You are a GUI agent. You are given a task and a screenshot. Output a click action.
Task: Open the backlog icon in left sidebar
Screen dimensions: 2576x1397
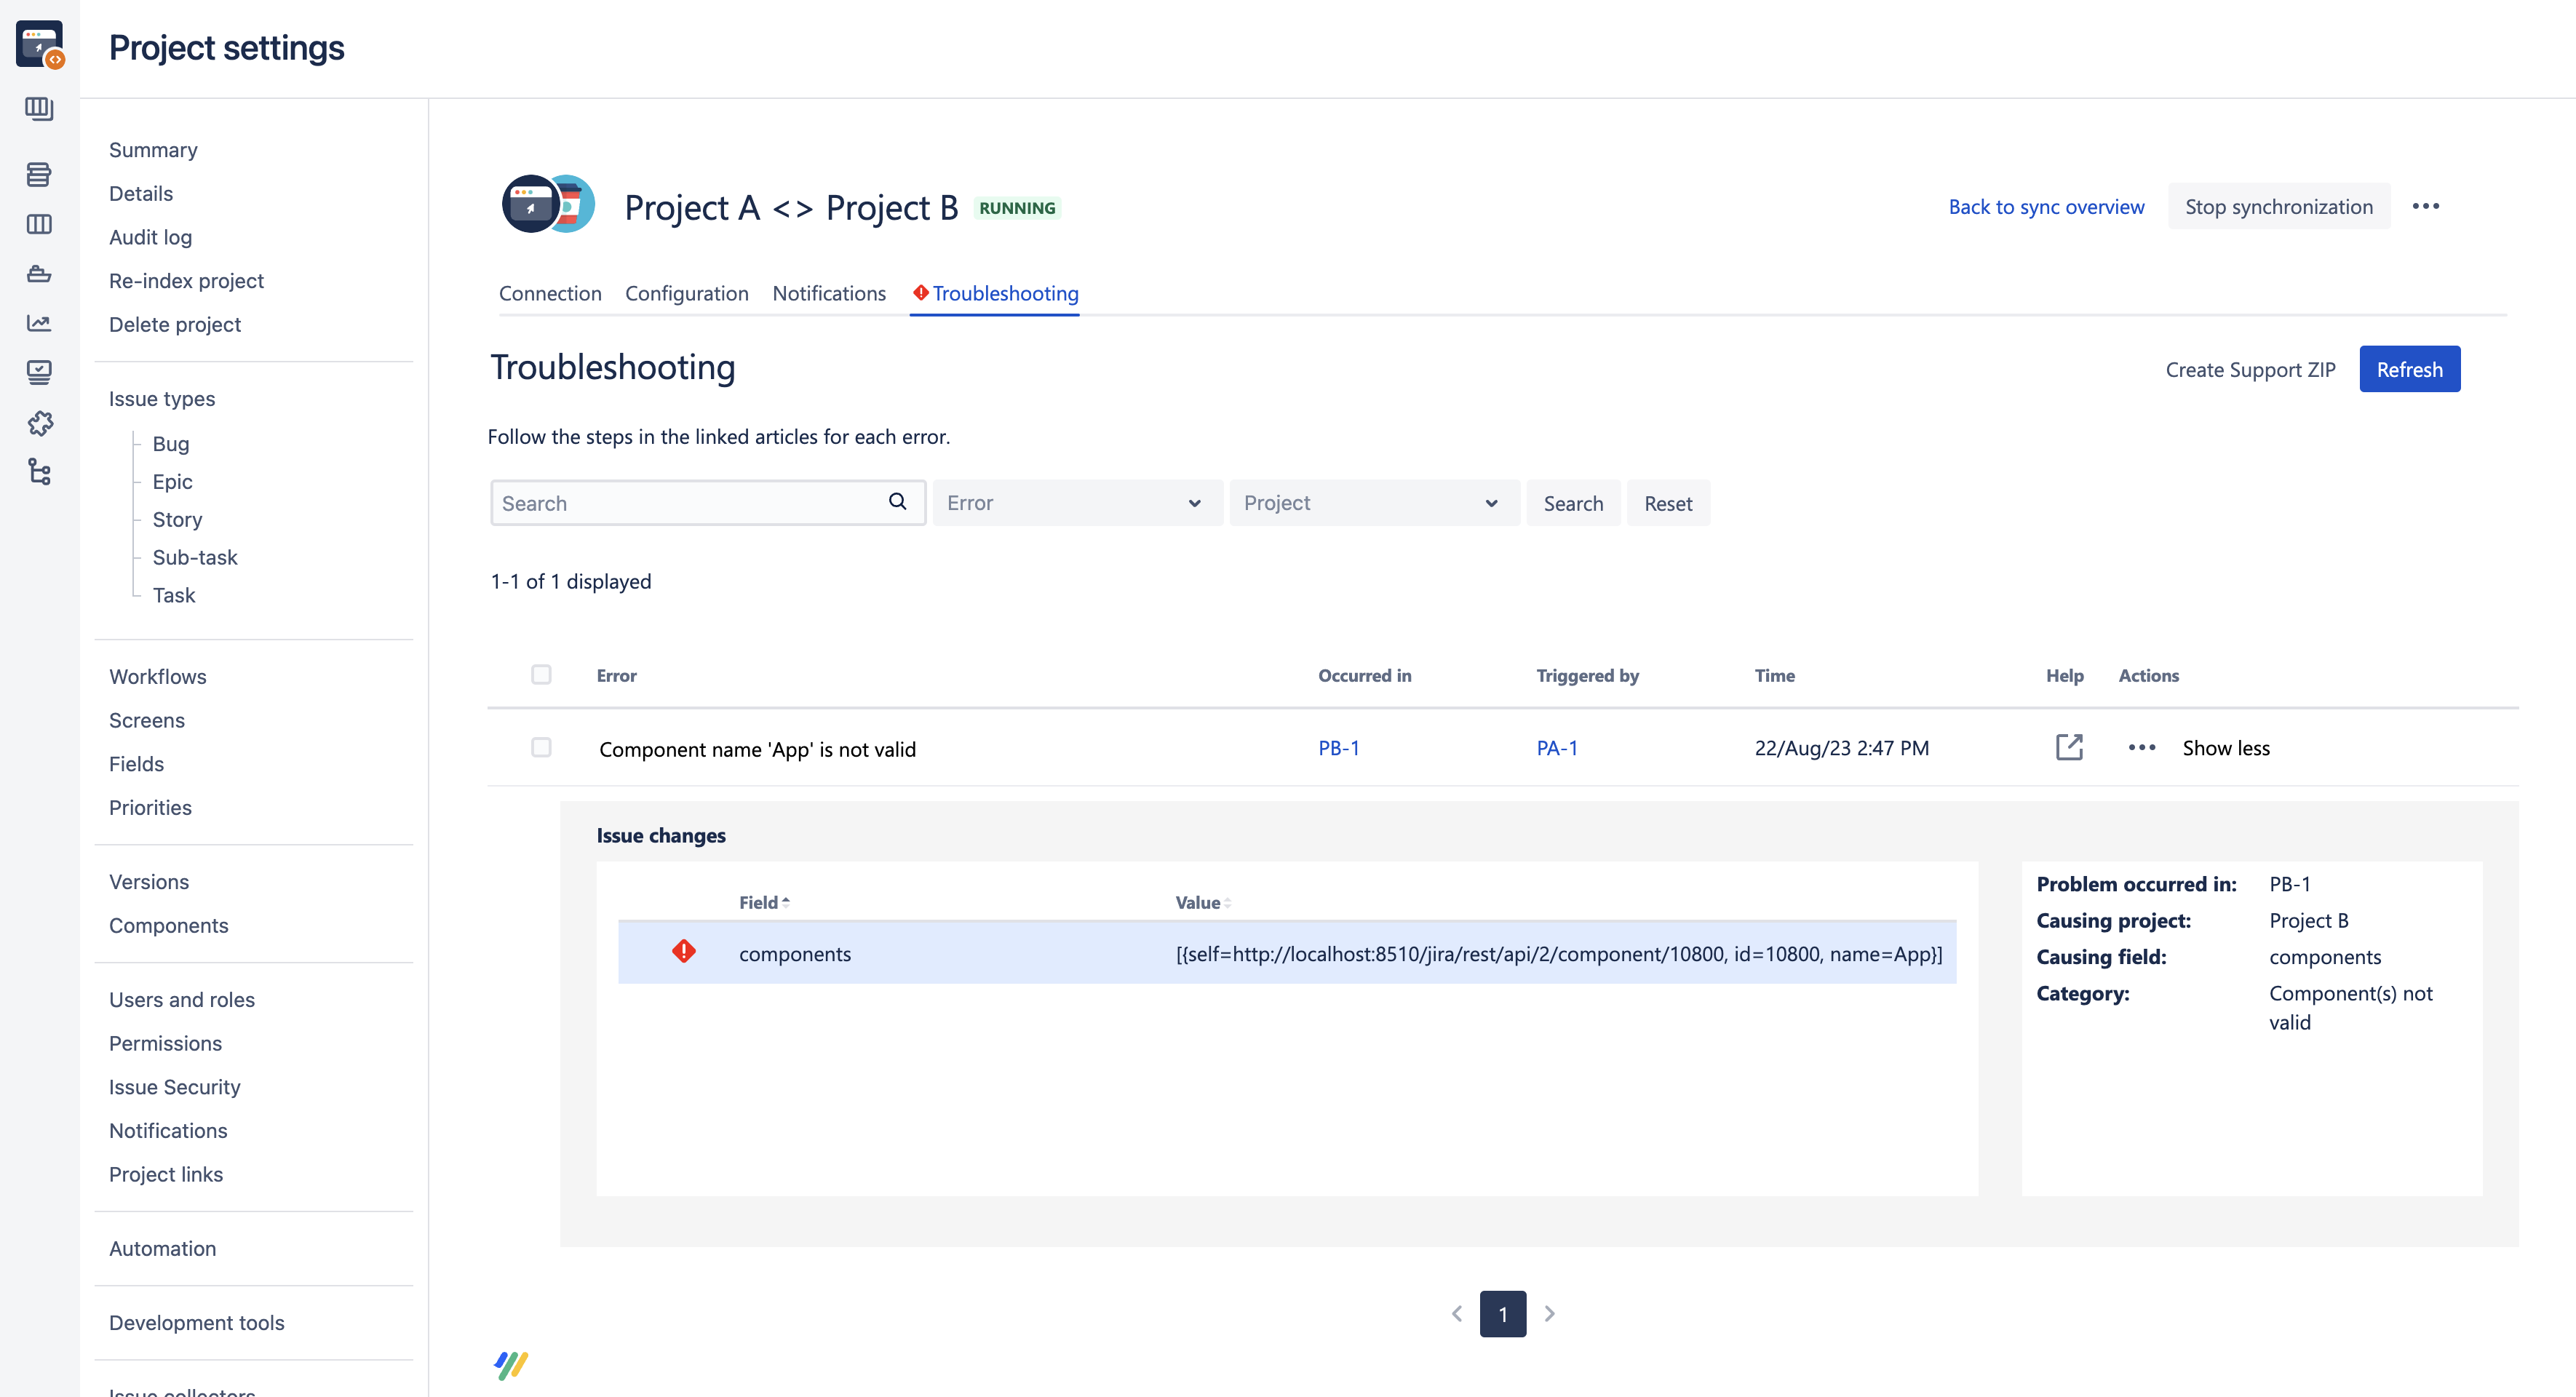[x=39, y=174]
